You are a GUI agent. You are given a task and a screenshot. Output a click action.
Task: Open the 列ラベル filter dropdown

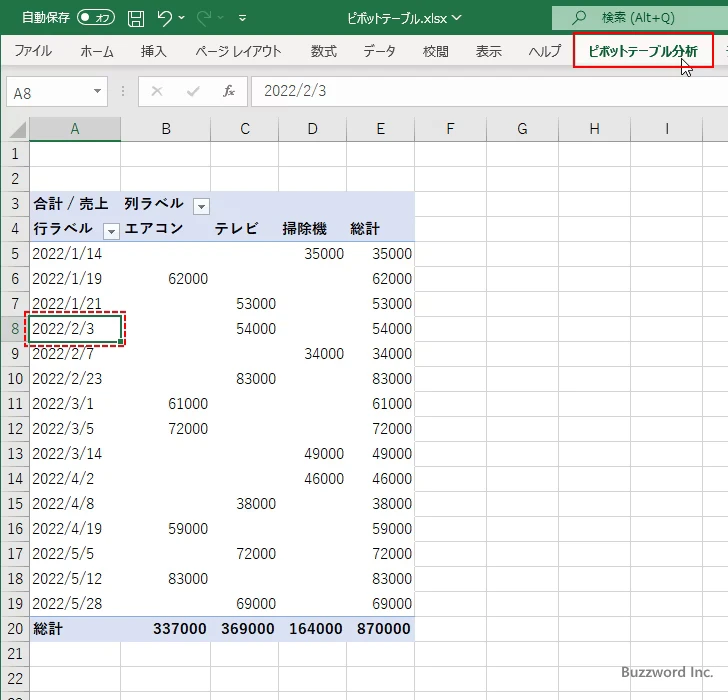coord(202,206)
